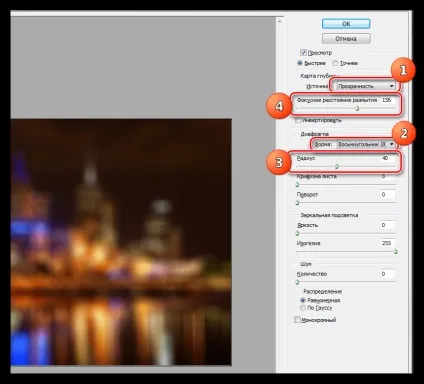
Task: Click the Поворот slider handle
Action: pos(297,203)
